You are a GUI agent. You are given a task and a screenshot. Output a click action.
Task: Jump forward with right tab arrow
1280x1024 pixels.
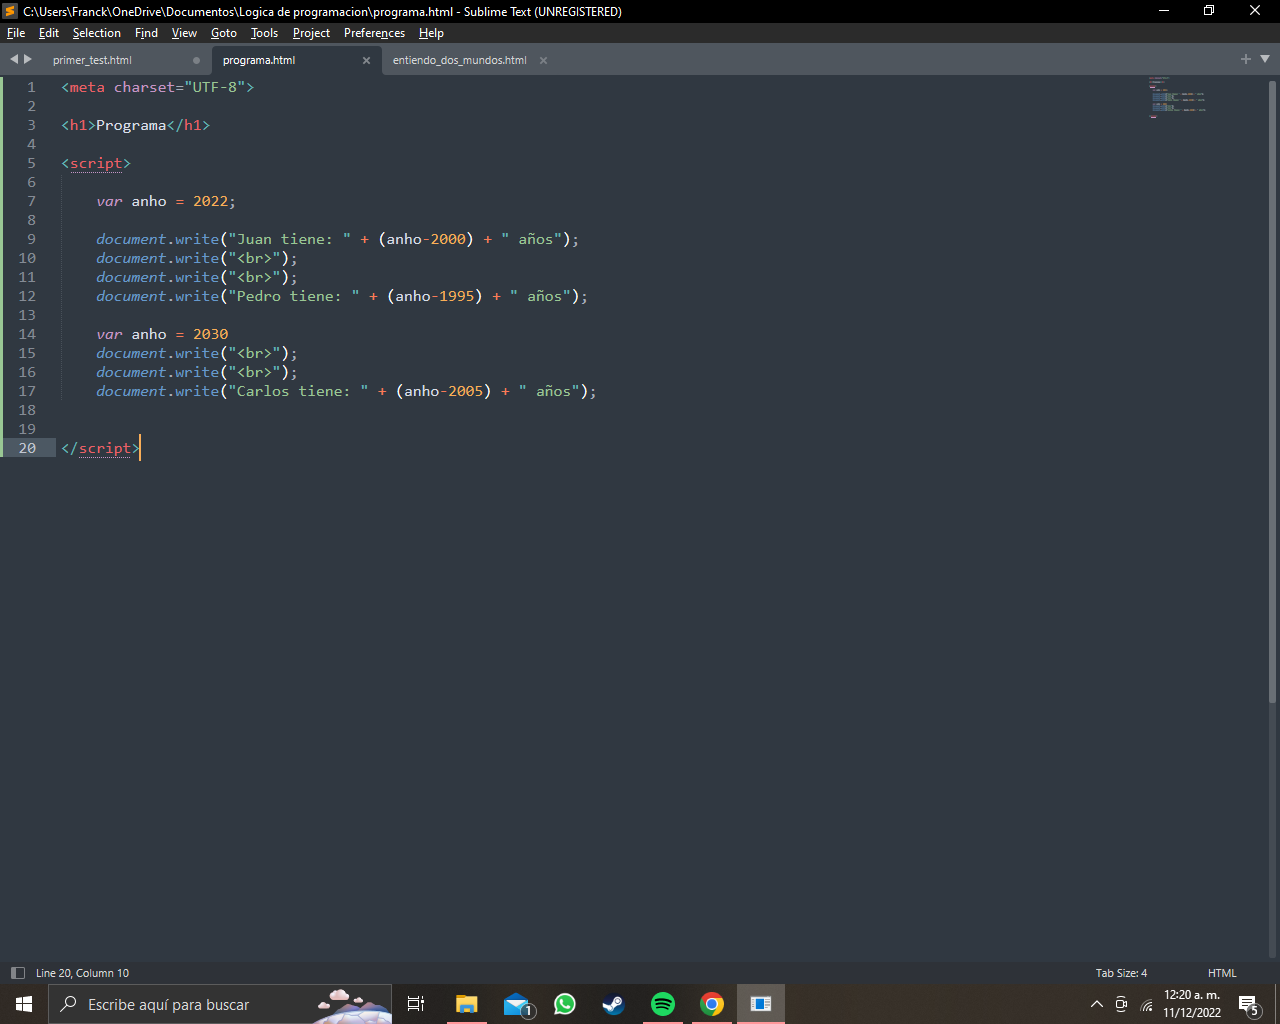28,59
